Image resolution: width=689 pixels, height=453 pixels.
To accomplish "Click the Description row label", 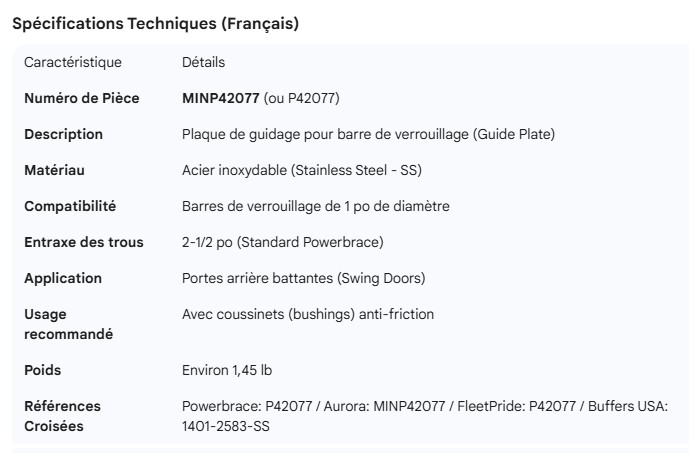I will tap(63, 134).
